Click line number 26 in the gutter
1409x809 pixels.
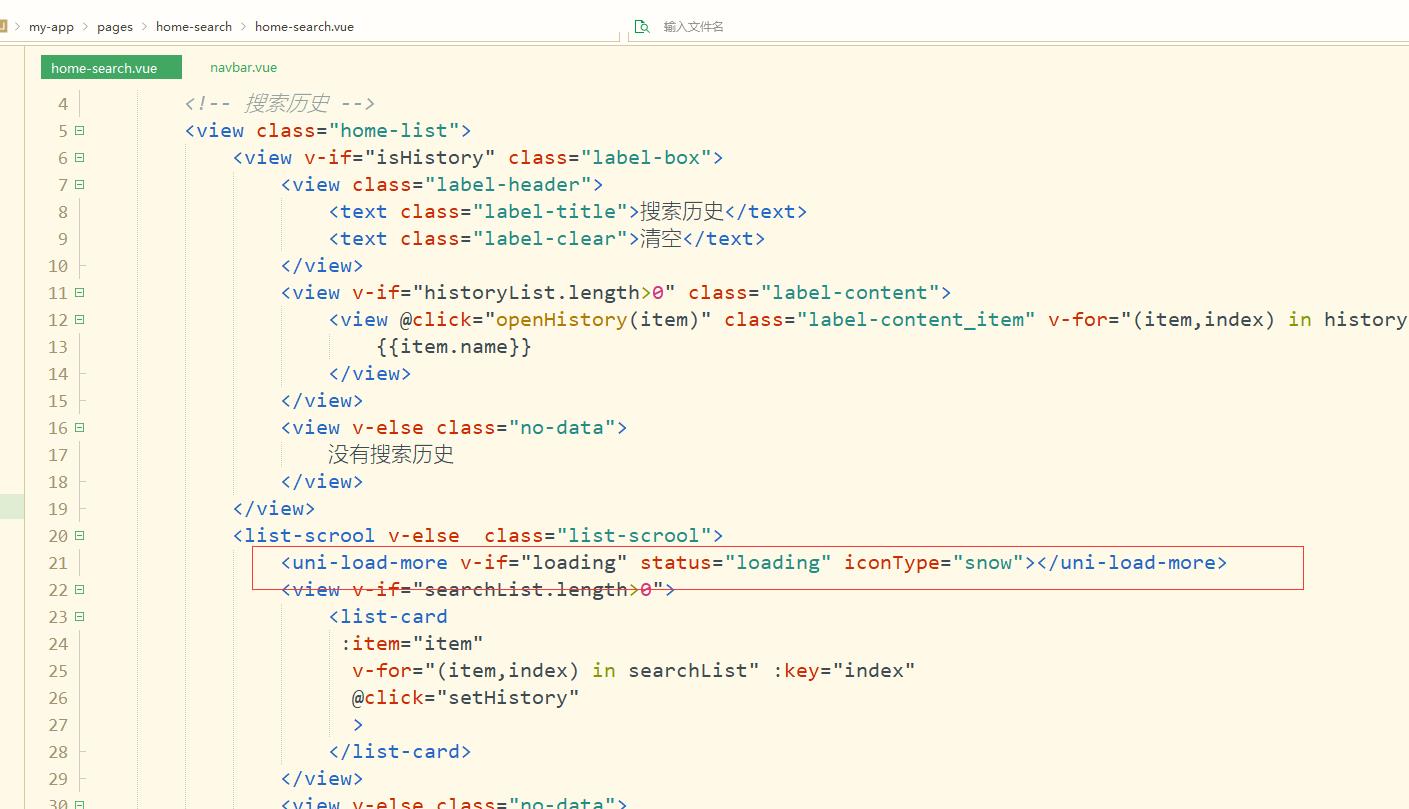pyautogui.click(x=58, y=698)
